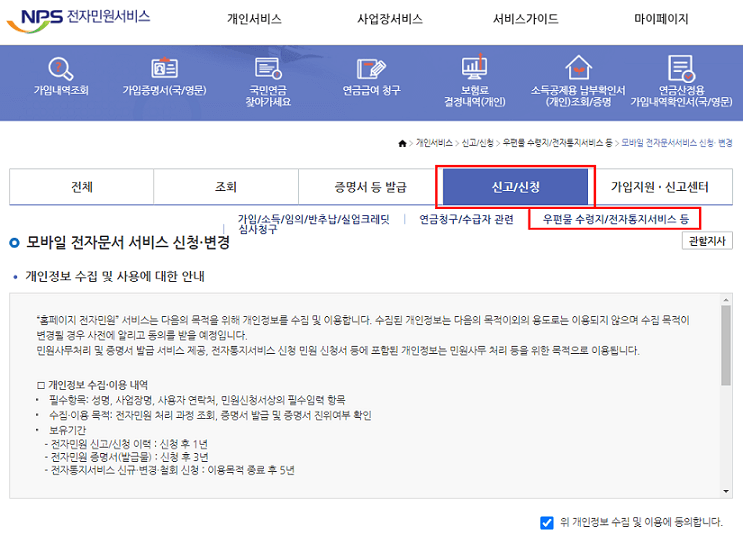Click the privacy notice scrollbar down arrow

point(726,491)
